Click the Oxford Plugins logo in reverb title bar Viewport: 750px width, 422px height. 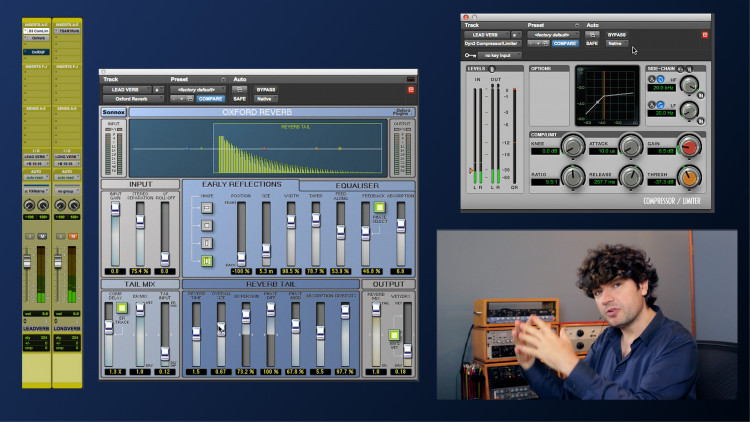[x=402, y=112]
